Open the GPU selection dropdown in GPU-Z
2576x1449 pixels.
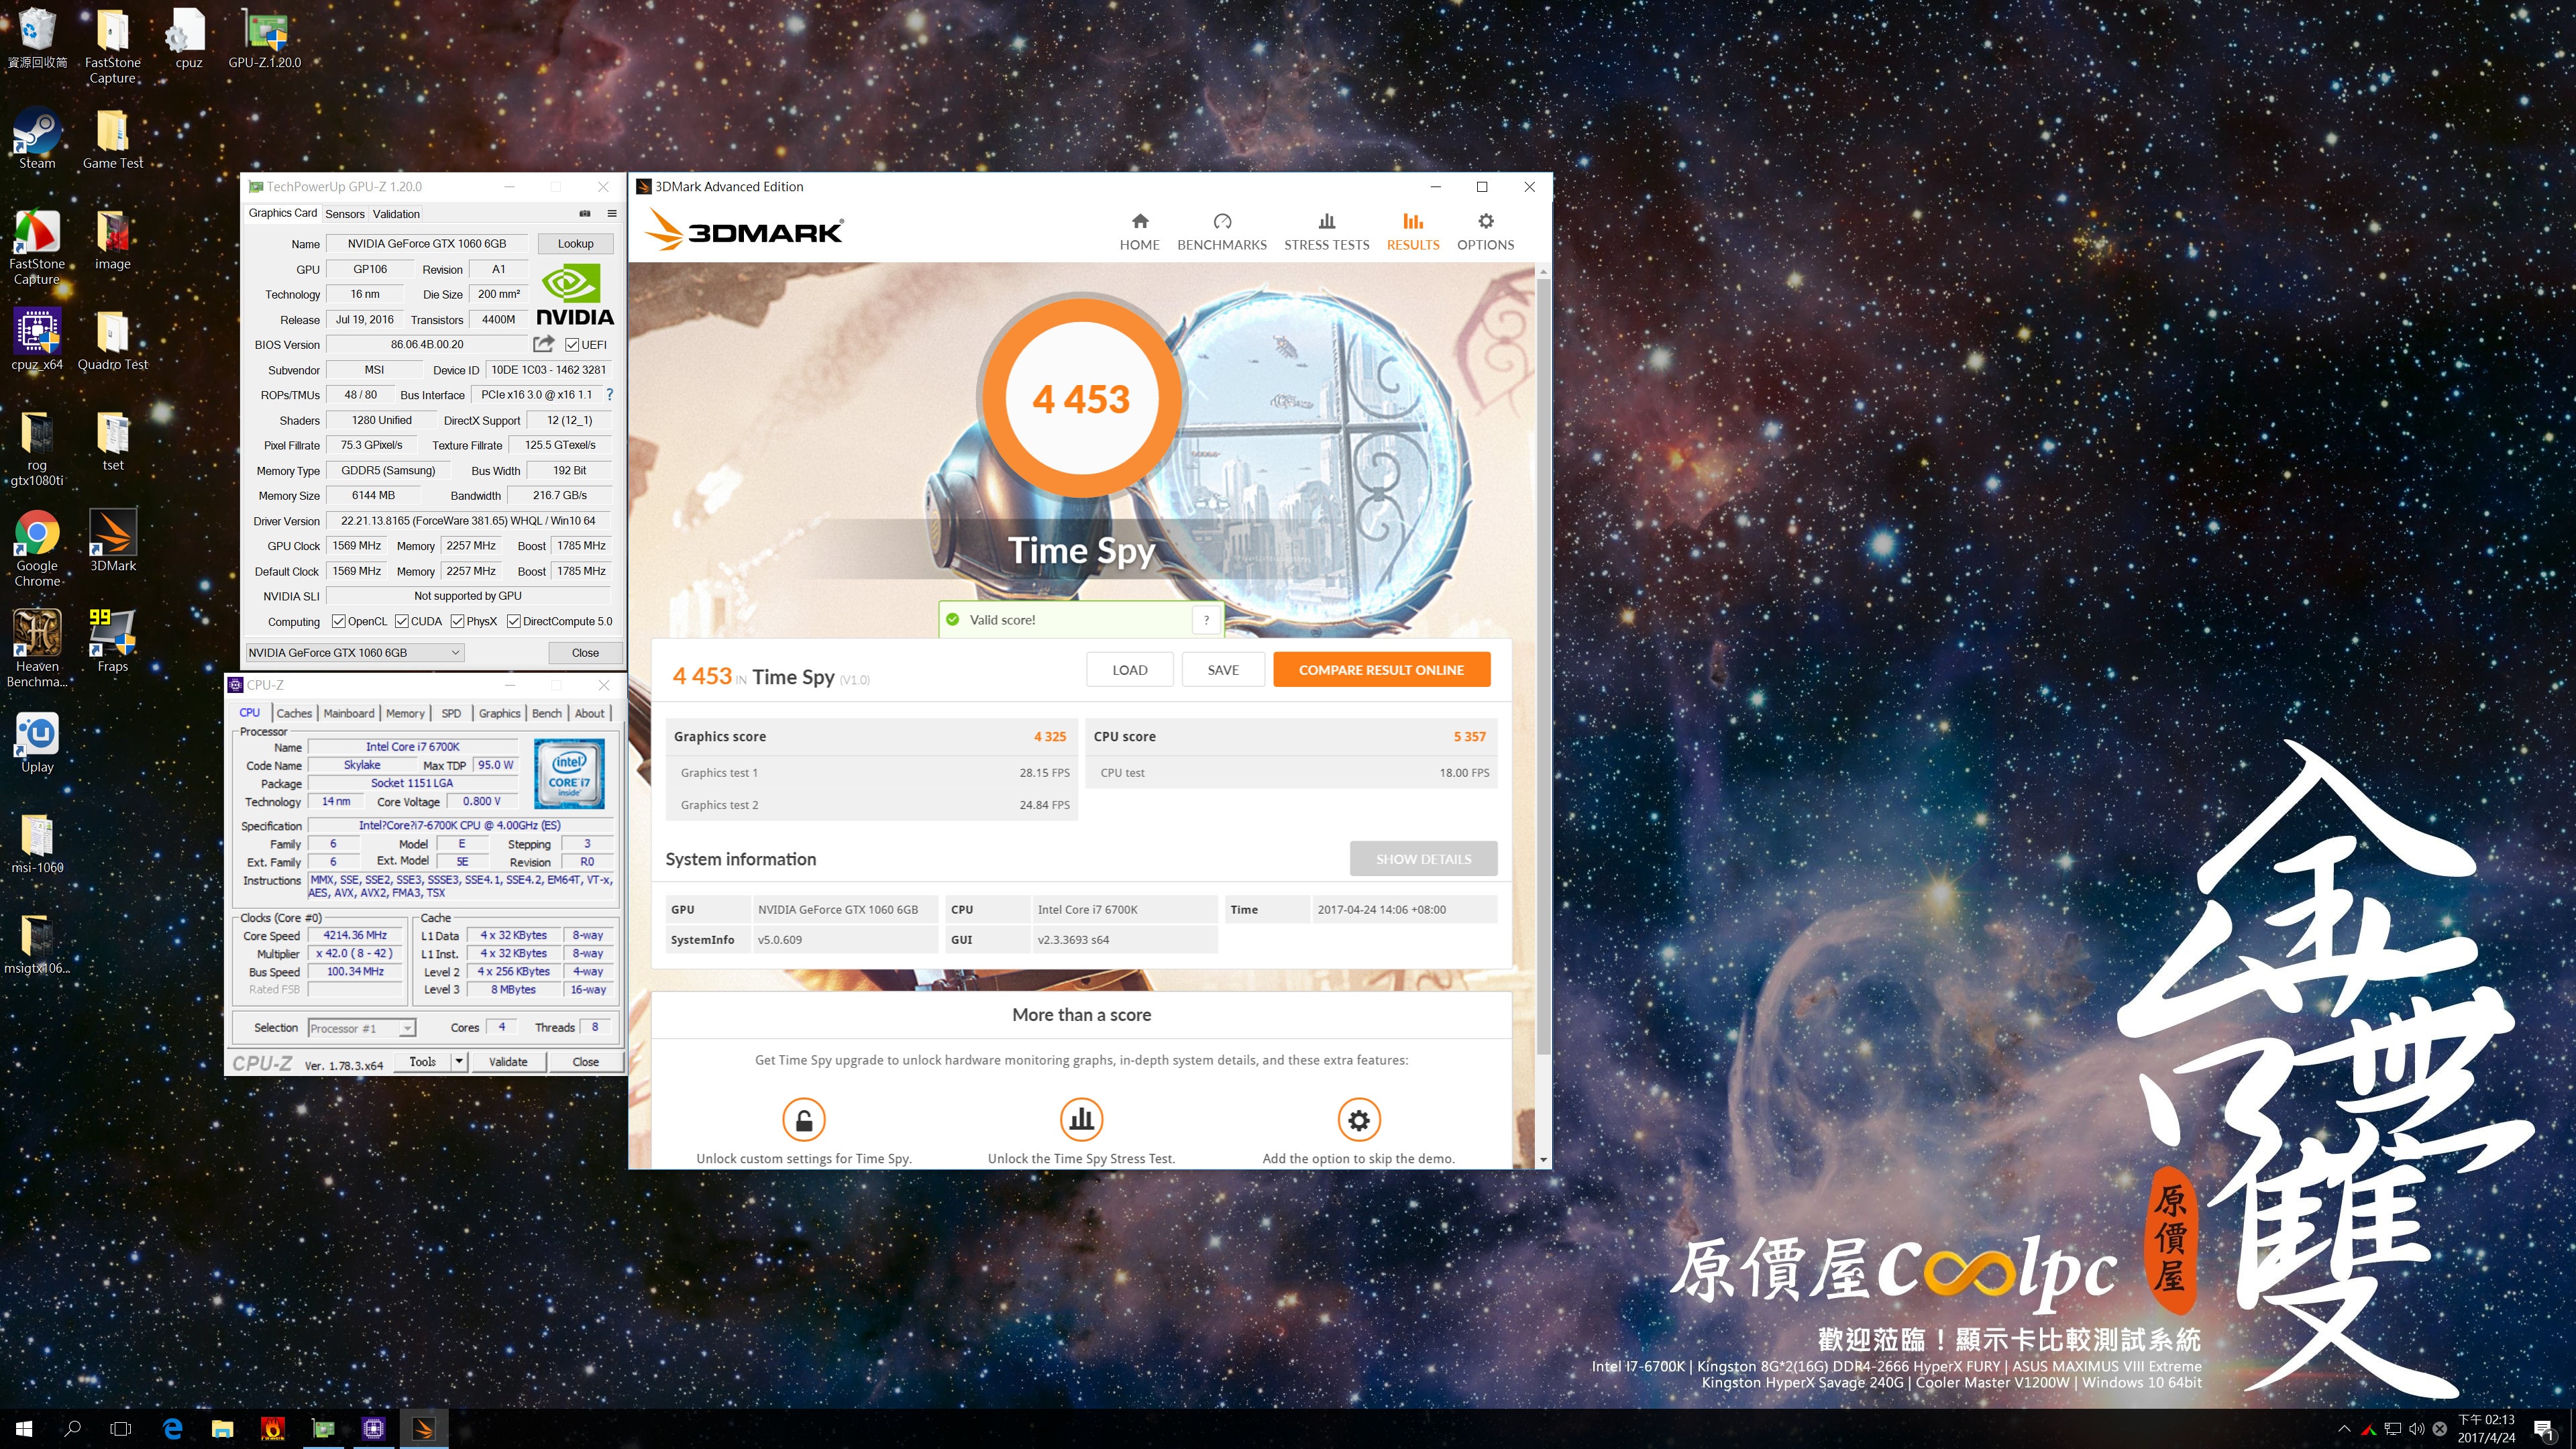point(354,652)
